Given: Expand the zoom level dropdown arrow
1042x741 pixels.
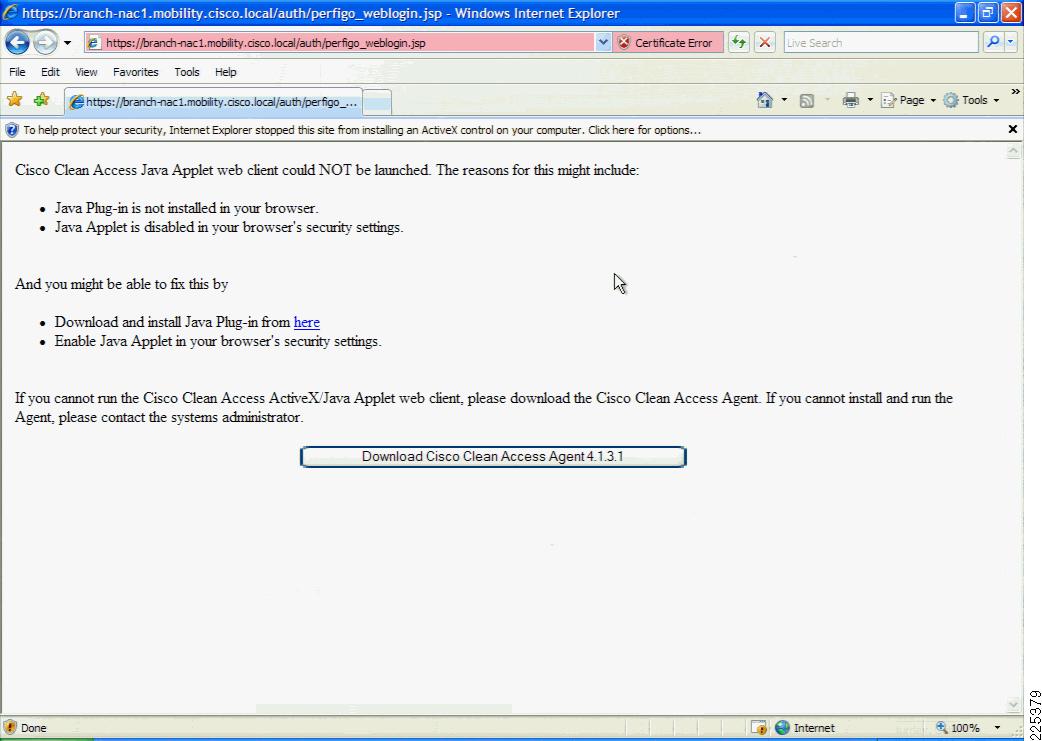Looking at the screenshot, I should pos(997,728).
